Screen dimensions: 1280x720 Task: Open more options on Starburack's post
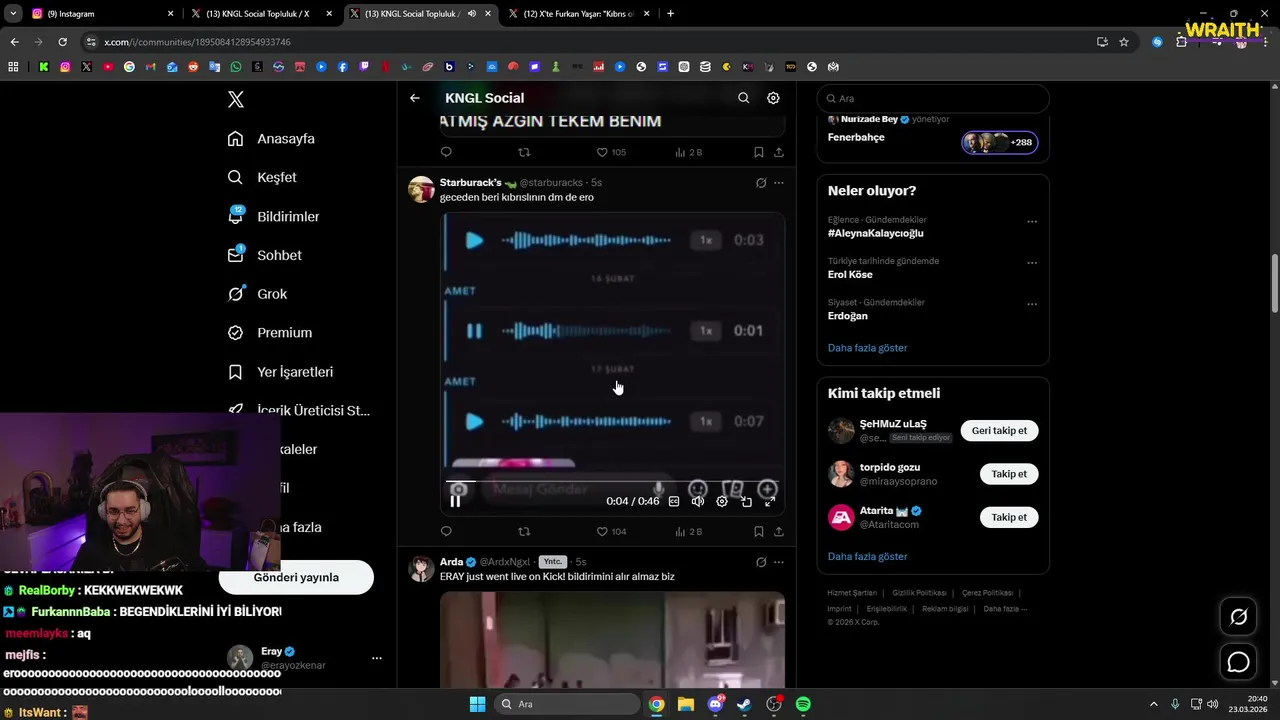[x=779, y=183]
